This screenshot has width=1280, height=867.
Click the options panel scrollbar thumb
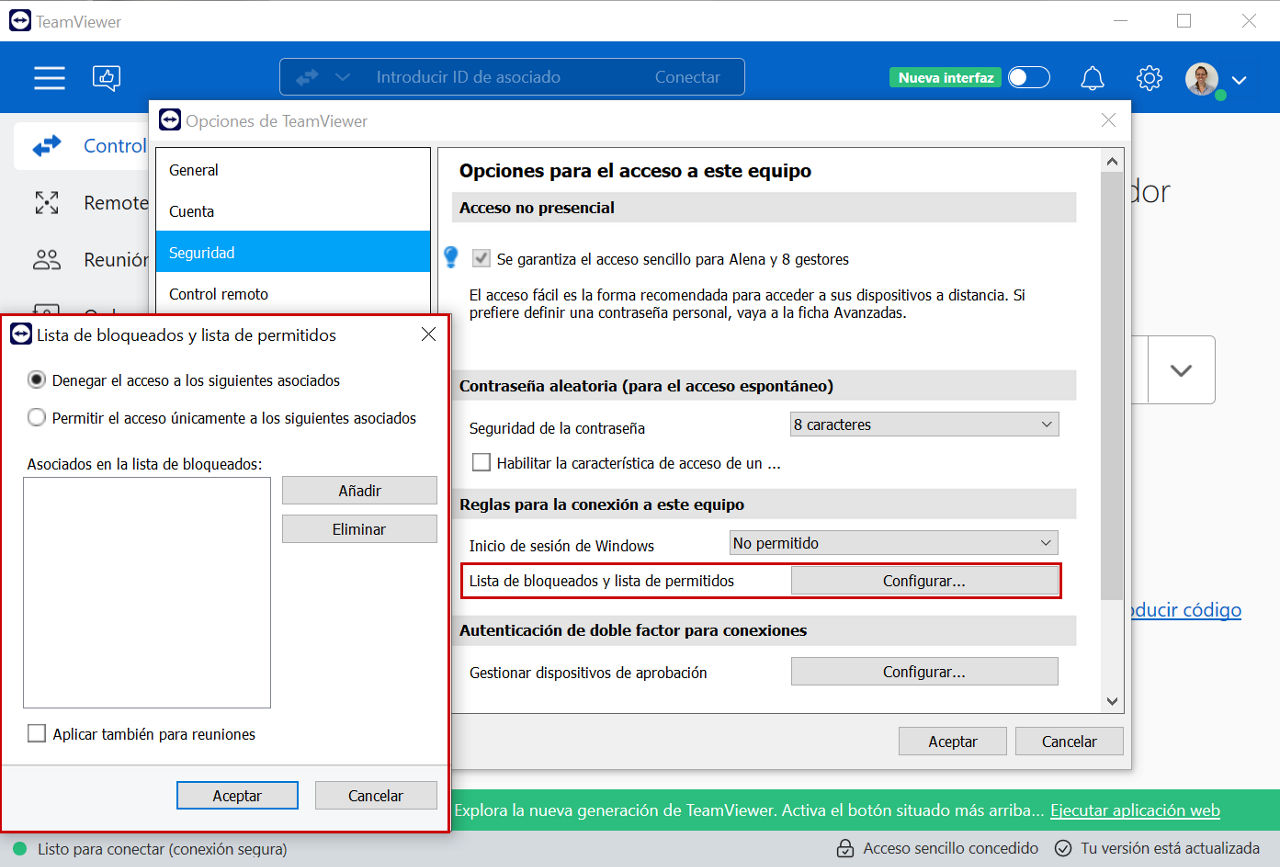pyautogui.click(x=1111, y=385)
